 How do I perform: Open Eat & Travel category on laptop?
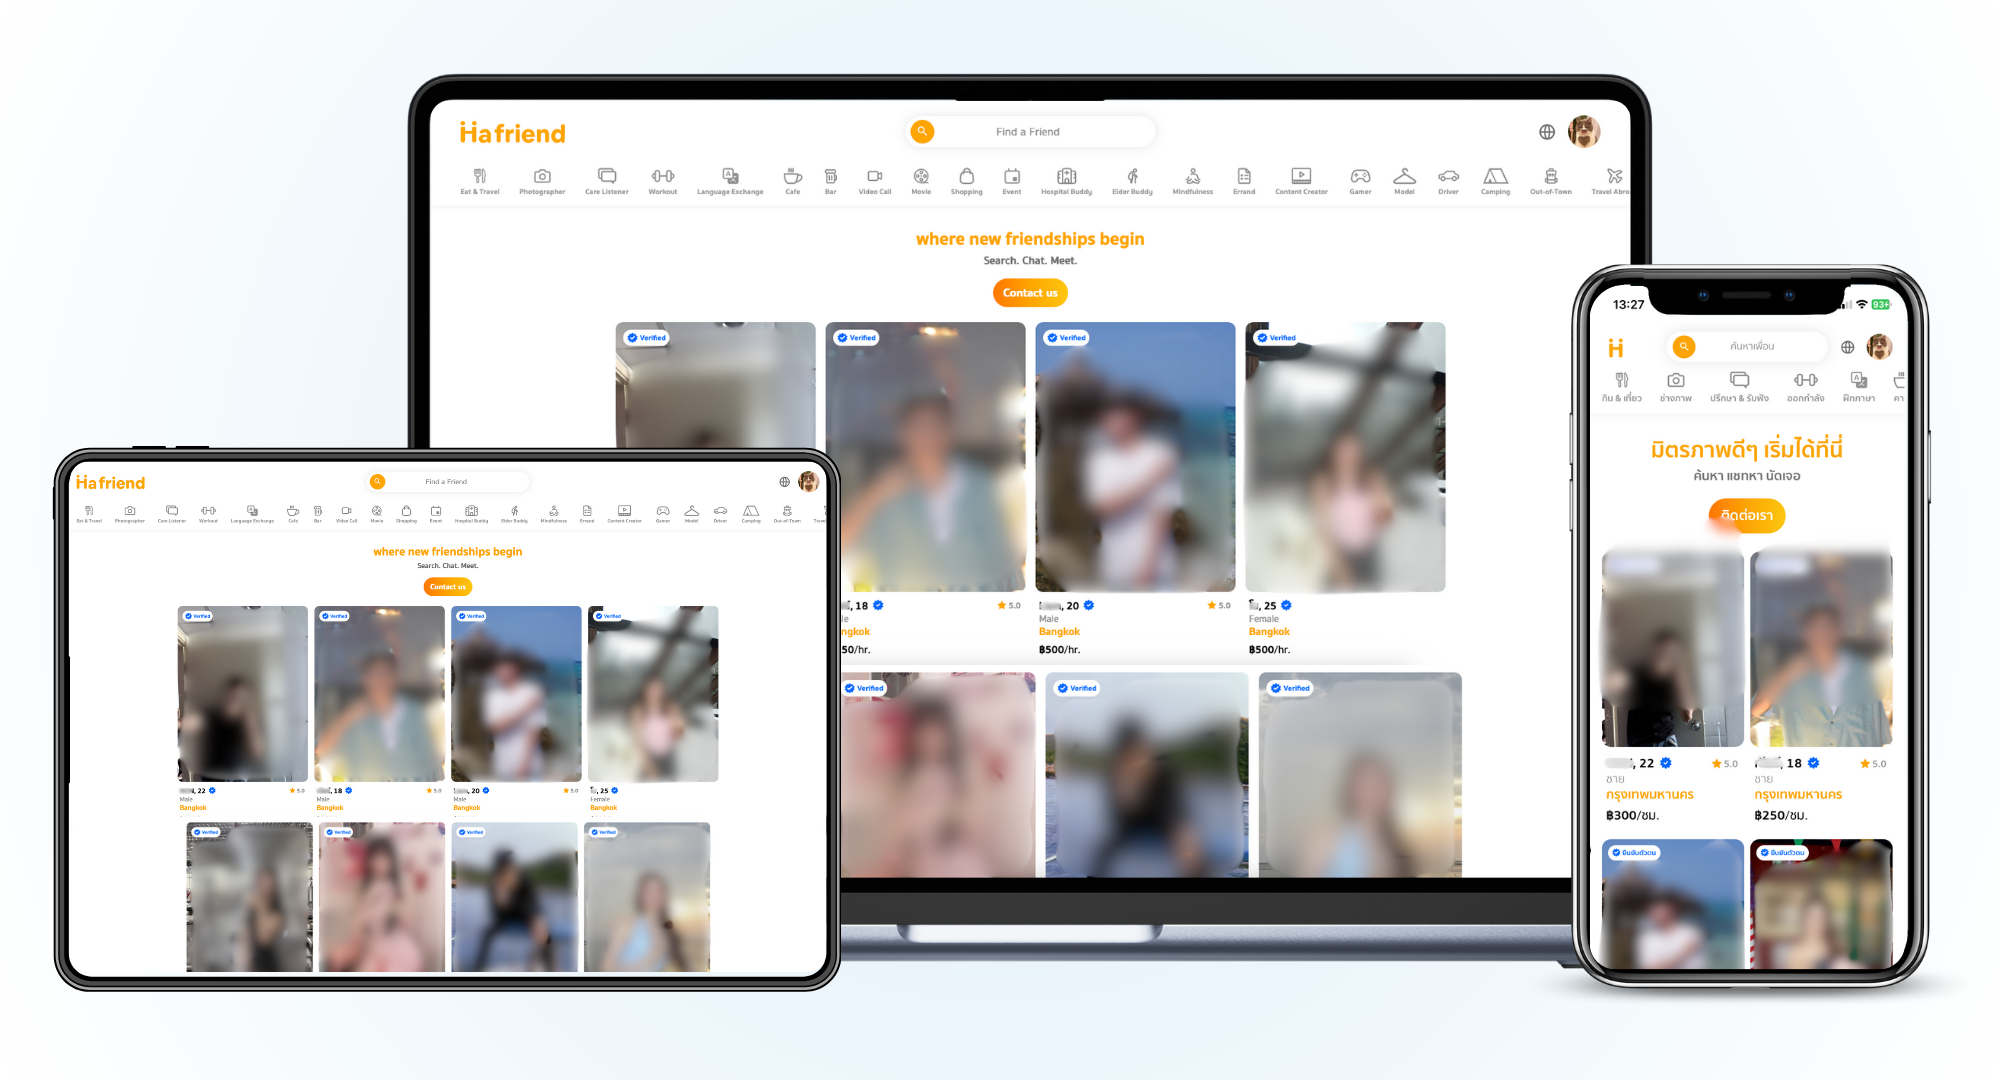pos(480,181)
